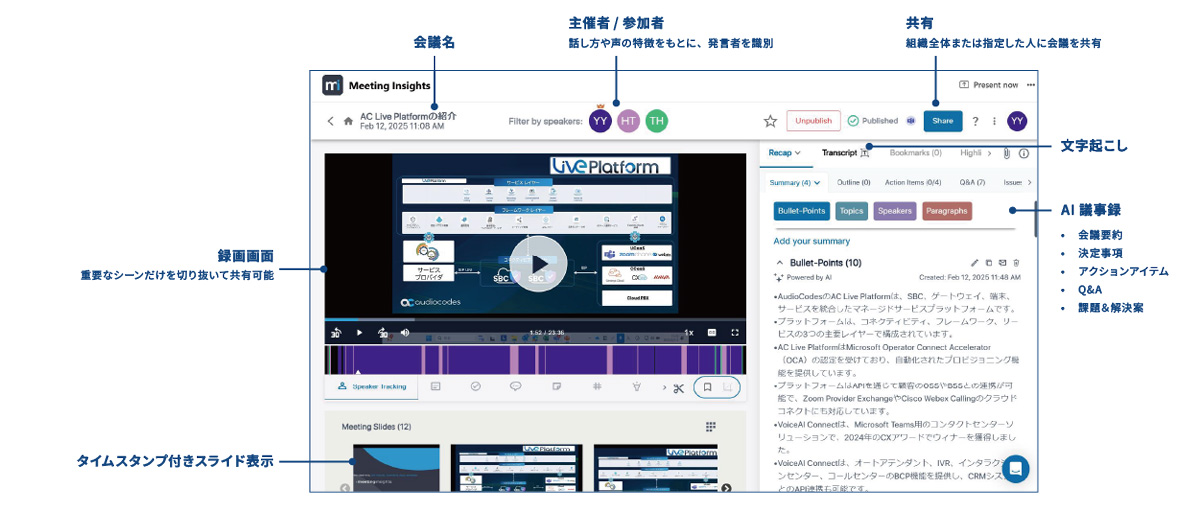Open the YY user profile avatar
Viewport: 1200px width, 512px height.
click(1017, 121)
